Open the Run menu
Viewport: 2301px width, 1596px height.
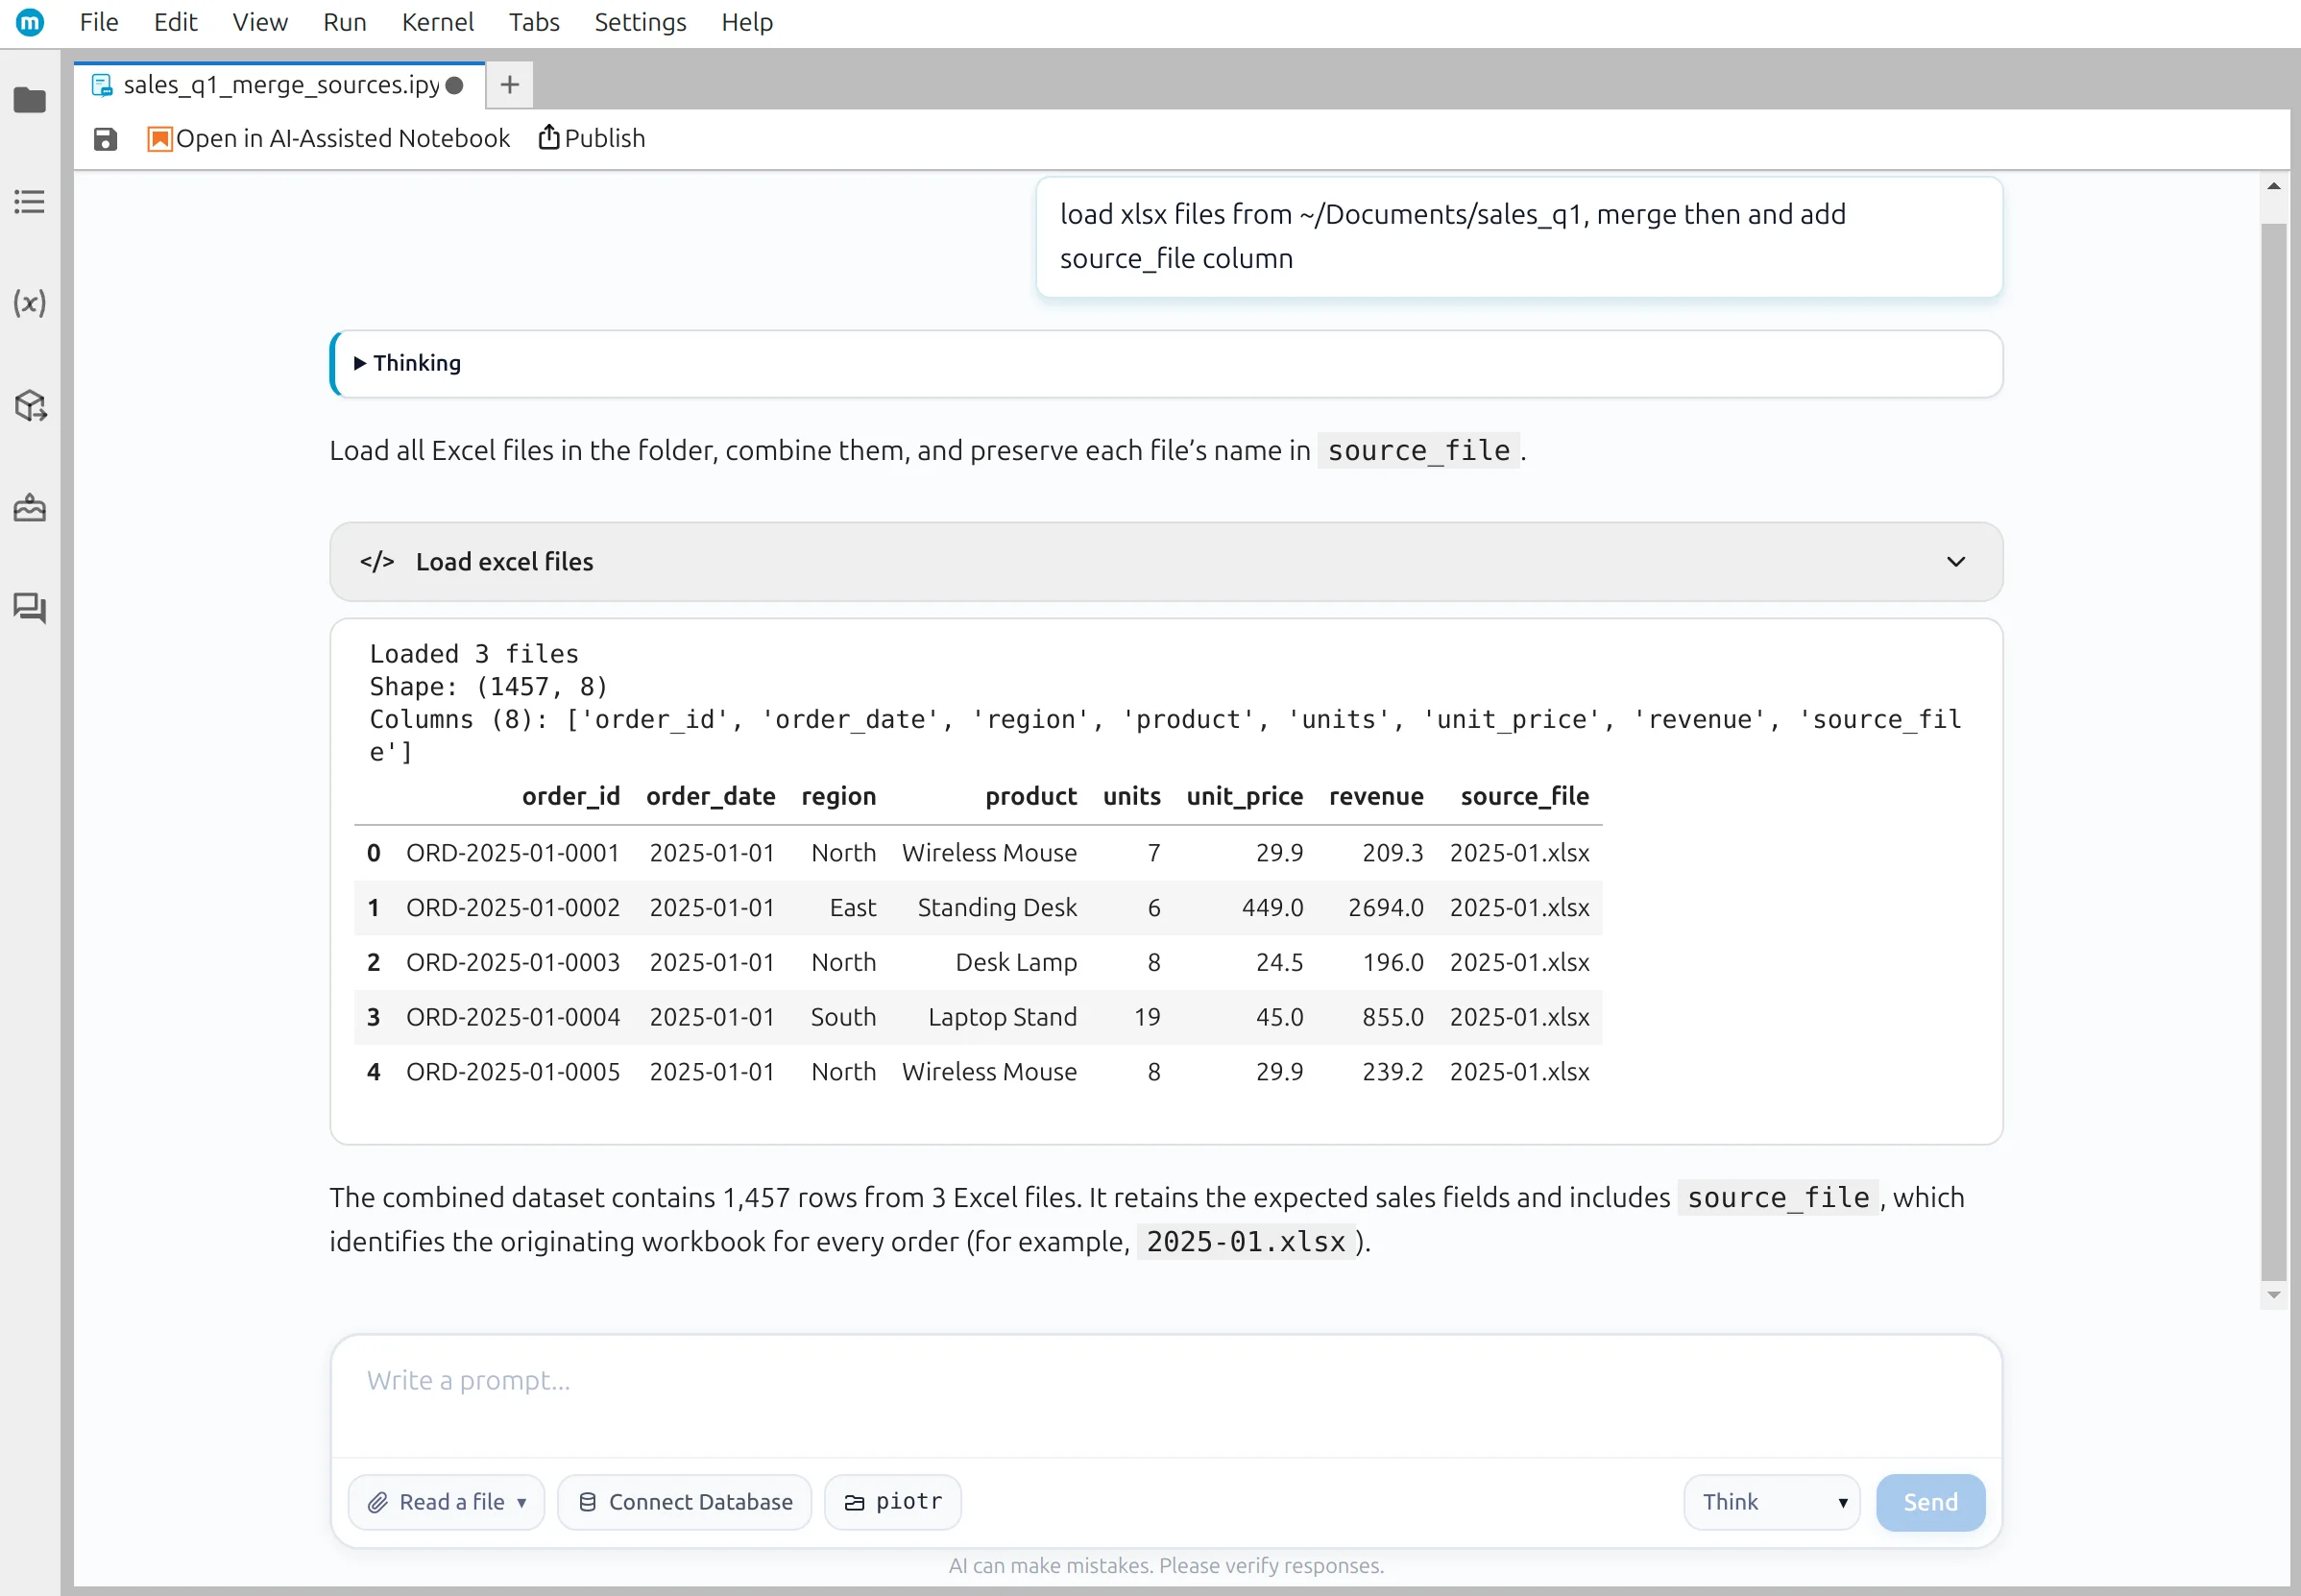(345, 22)
